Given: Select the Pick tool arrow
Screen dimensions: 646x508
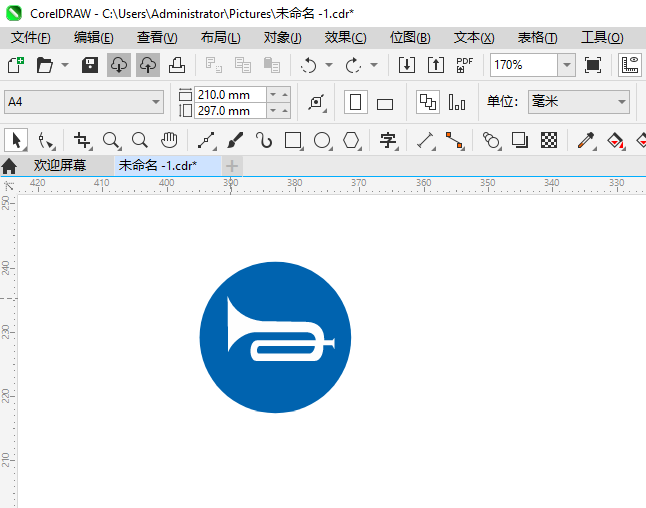Looking at the screenshot, I should 16,140.
